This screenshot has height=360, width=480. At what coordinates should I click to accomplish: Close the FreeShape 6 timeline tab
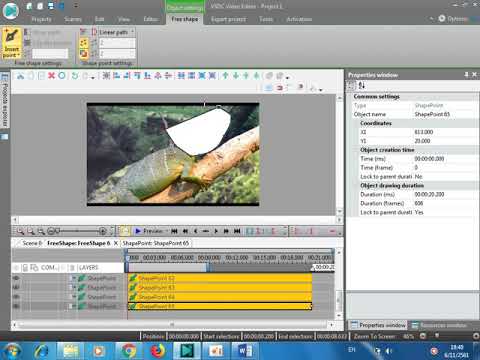(116, 243)
